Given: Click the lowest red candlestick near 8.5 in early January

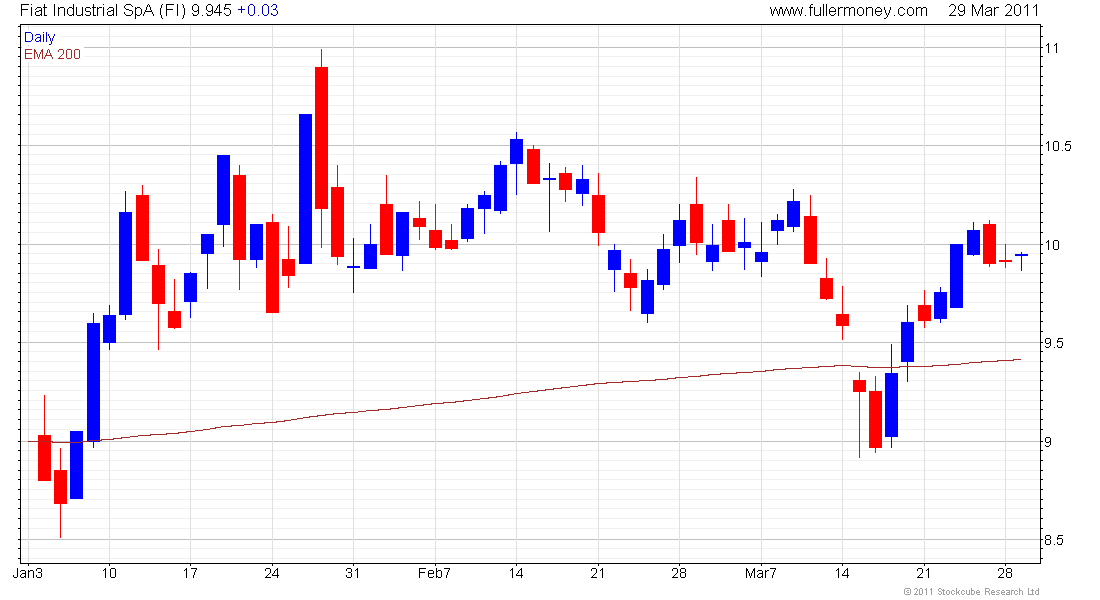Looking at the screenshot, I should click(60, 487).
